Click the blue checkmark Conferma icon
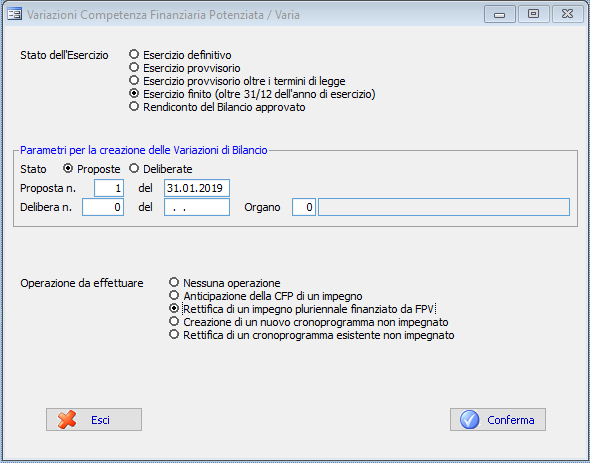590x463 pixels. click(470, 420)
